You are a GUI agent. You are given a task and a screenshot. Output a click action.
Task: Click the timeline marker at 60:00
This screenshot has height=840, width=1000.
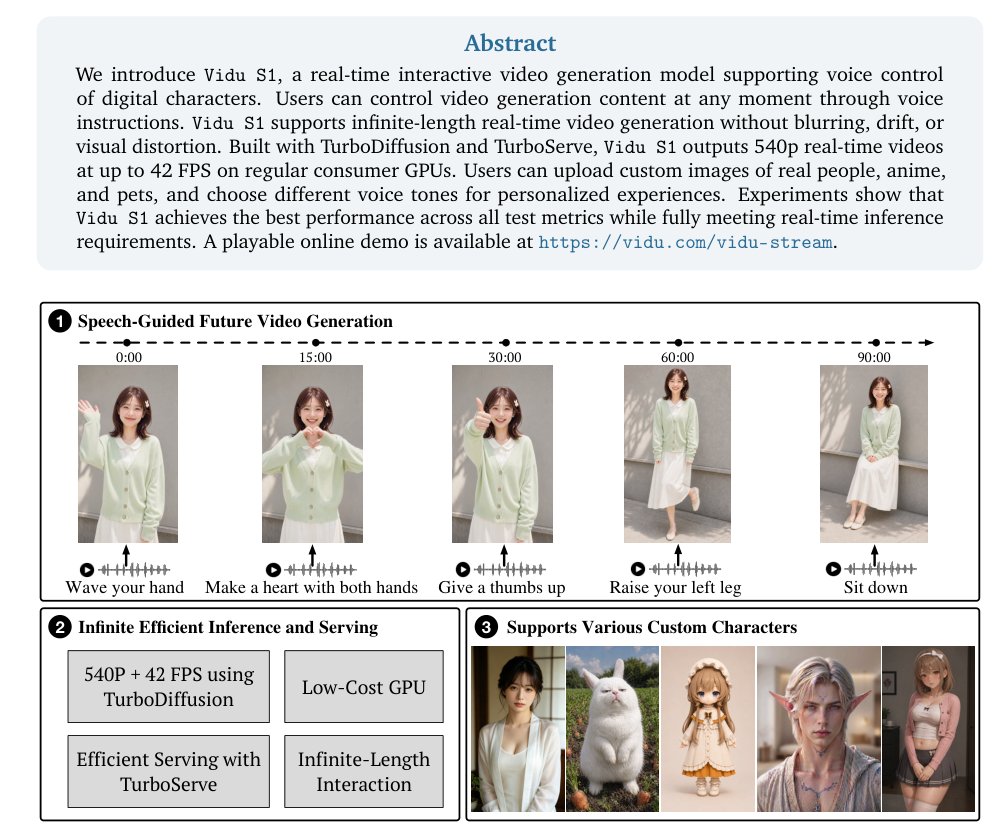click(678, 343)
